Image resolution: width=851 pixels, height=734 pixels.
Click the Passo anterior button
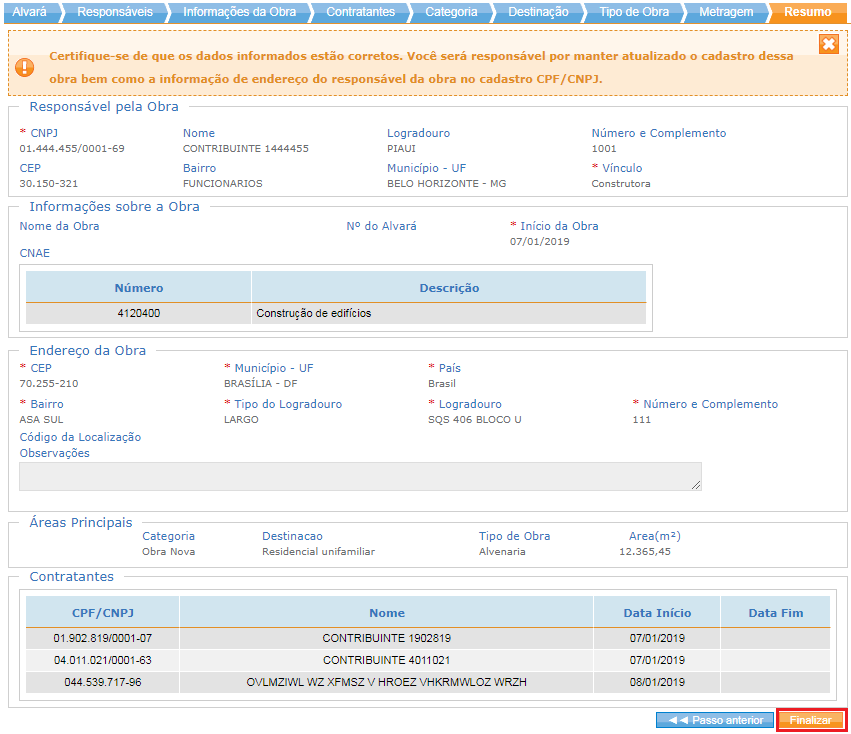pos(714,719)
